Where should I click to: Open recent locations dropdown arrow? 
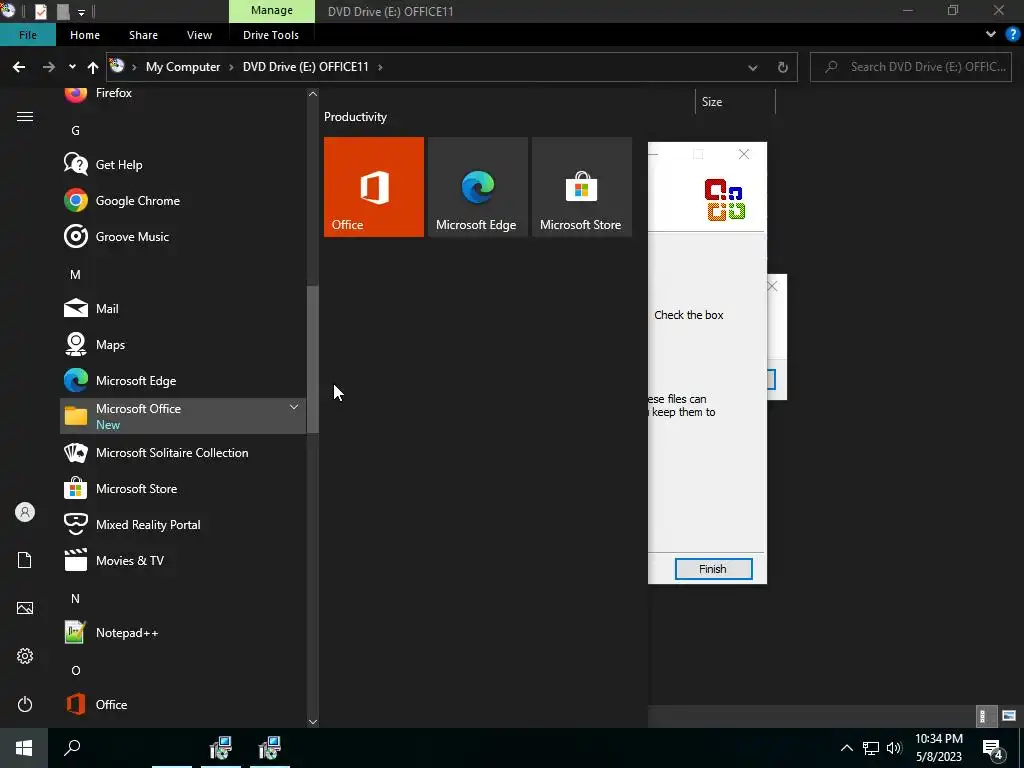click(x=72, y=67)
